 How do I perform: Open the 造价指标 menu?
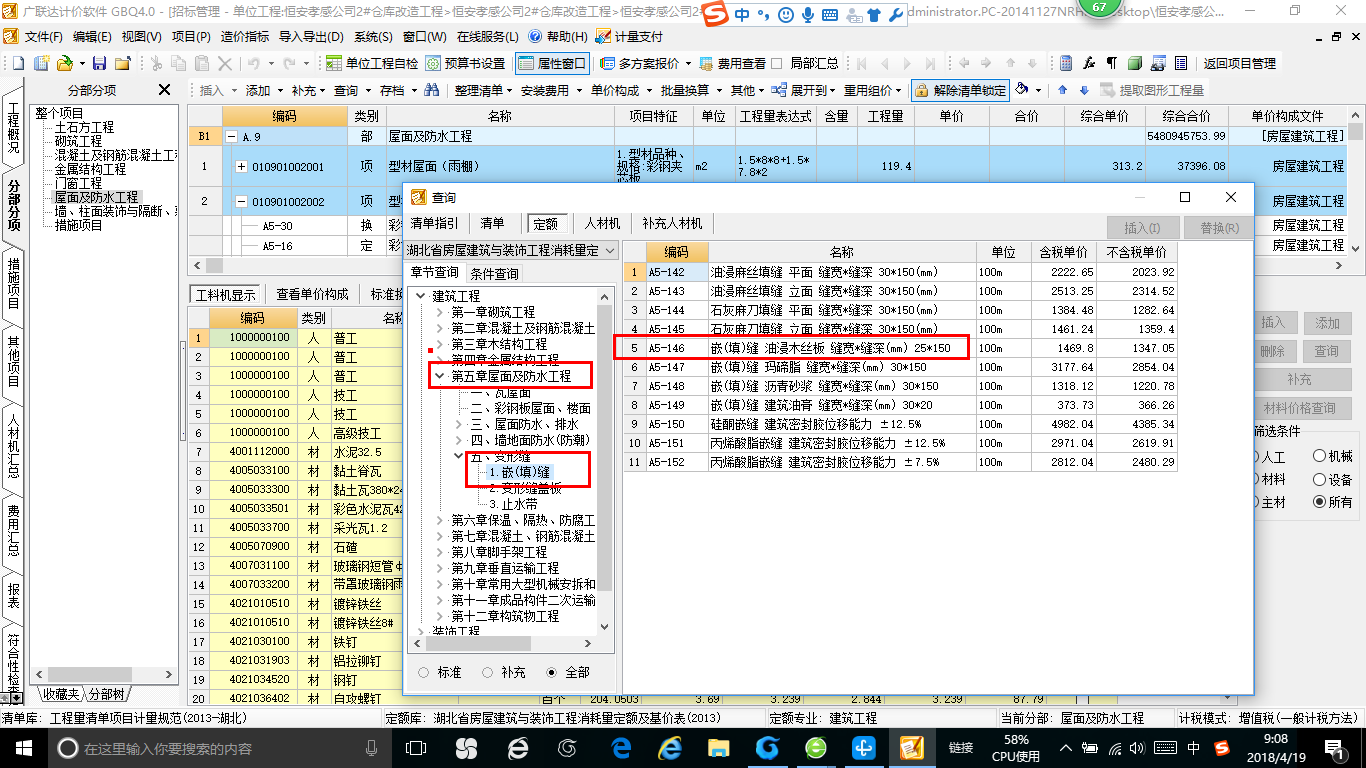(x=244, y=36)
